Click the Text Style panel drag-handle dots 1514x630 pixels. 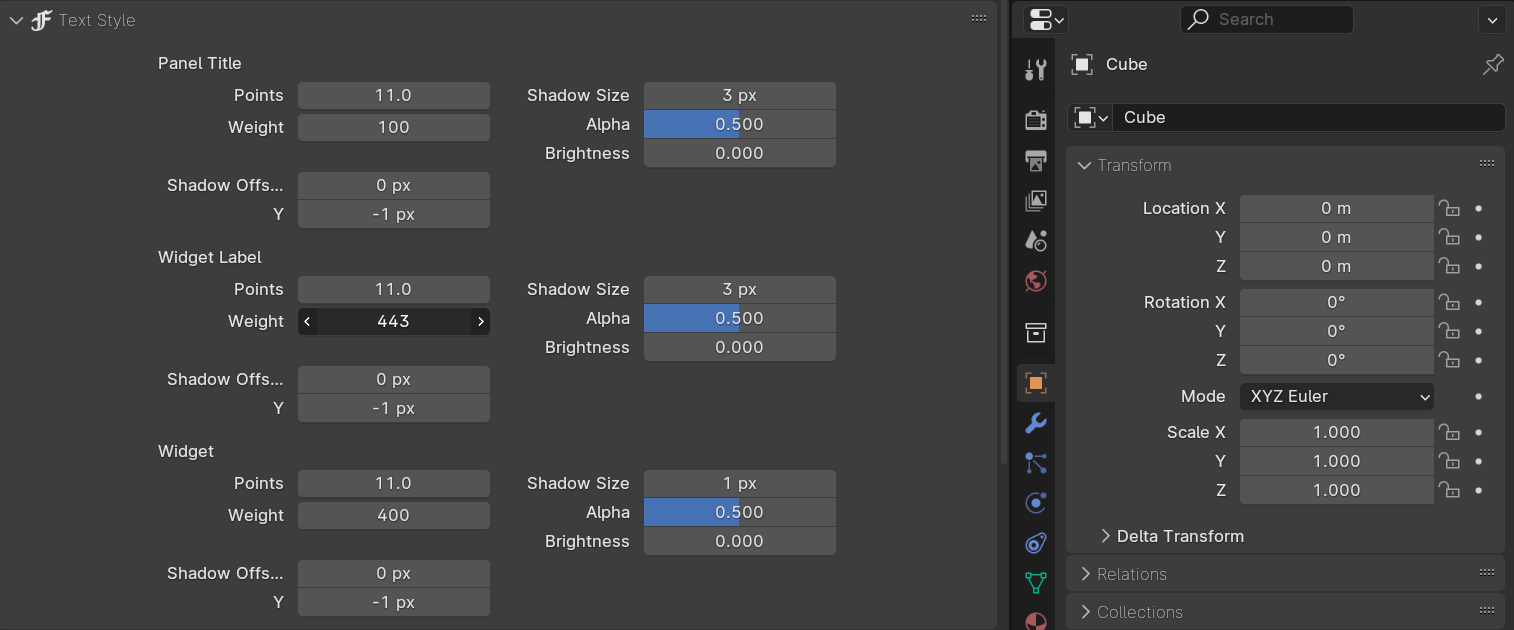tap(979, 19)
